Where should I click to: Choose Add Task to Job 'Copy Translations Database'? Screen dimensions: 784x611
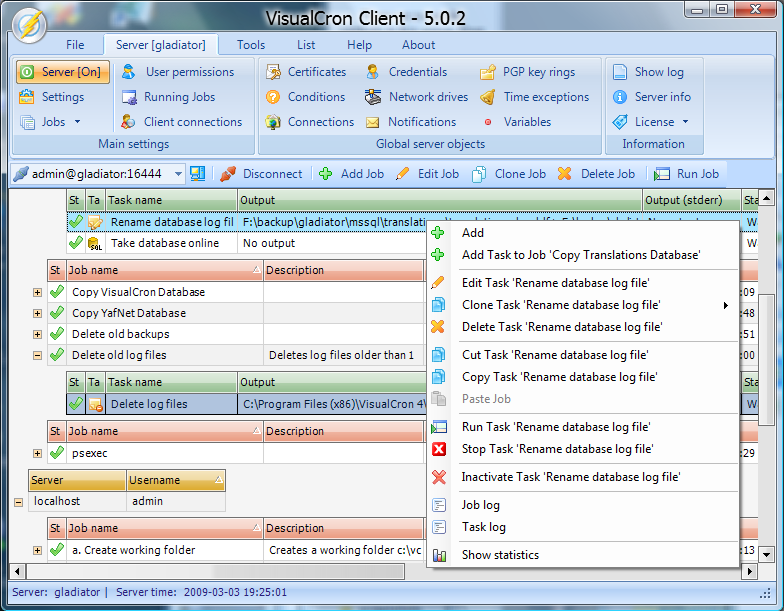583,255
